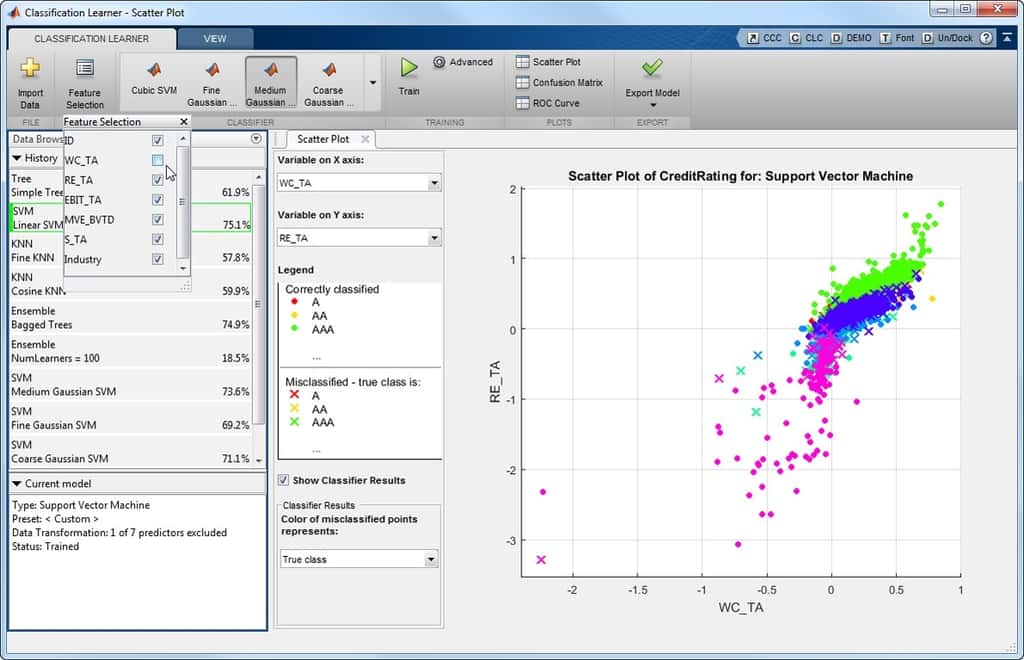This screenshot has height=660, width=1024.
Task: Select the Medium Gaussian SVM preset
Action: [x=270, y=80]
